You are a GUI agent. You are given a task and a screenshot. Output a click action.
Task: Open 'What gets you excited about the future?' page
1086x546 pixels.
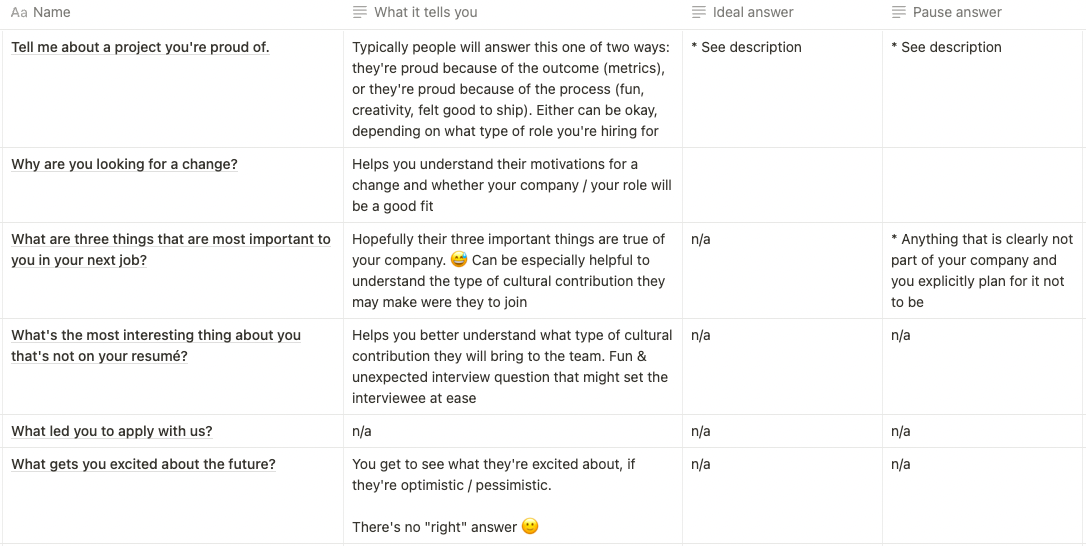tap(143, 464)
